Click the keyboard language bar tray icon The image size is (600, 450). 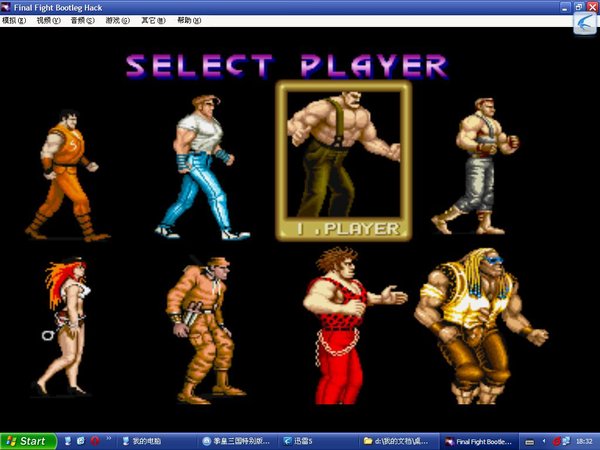click(x=530, y=442)
